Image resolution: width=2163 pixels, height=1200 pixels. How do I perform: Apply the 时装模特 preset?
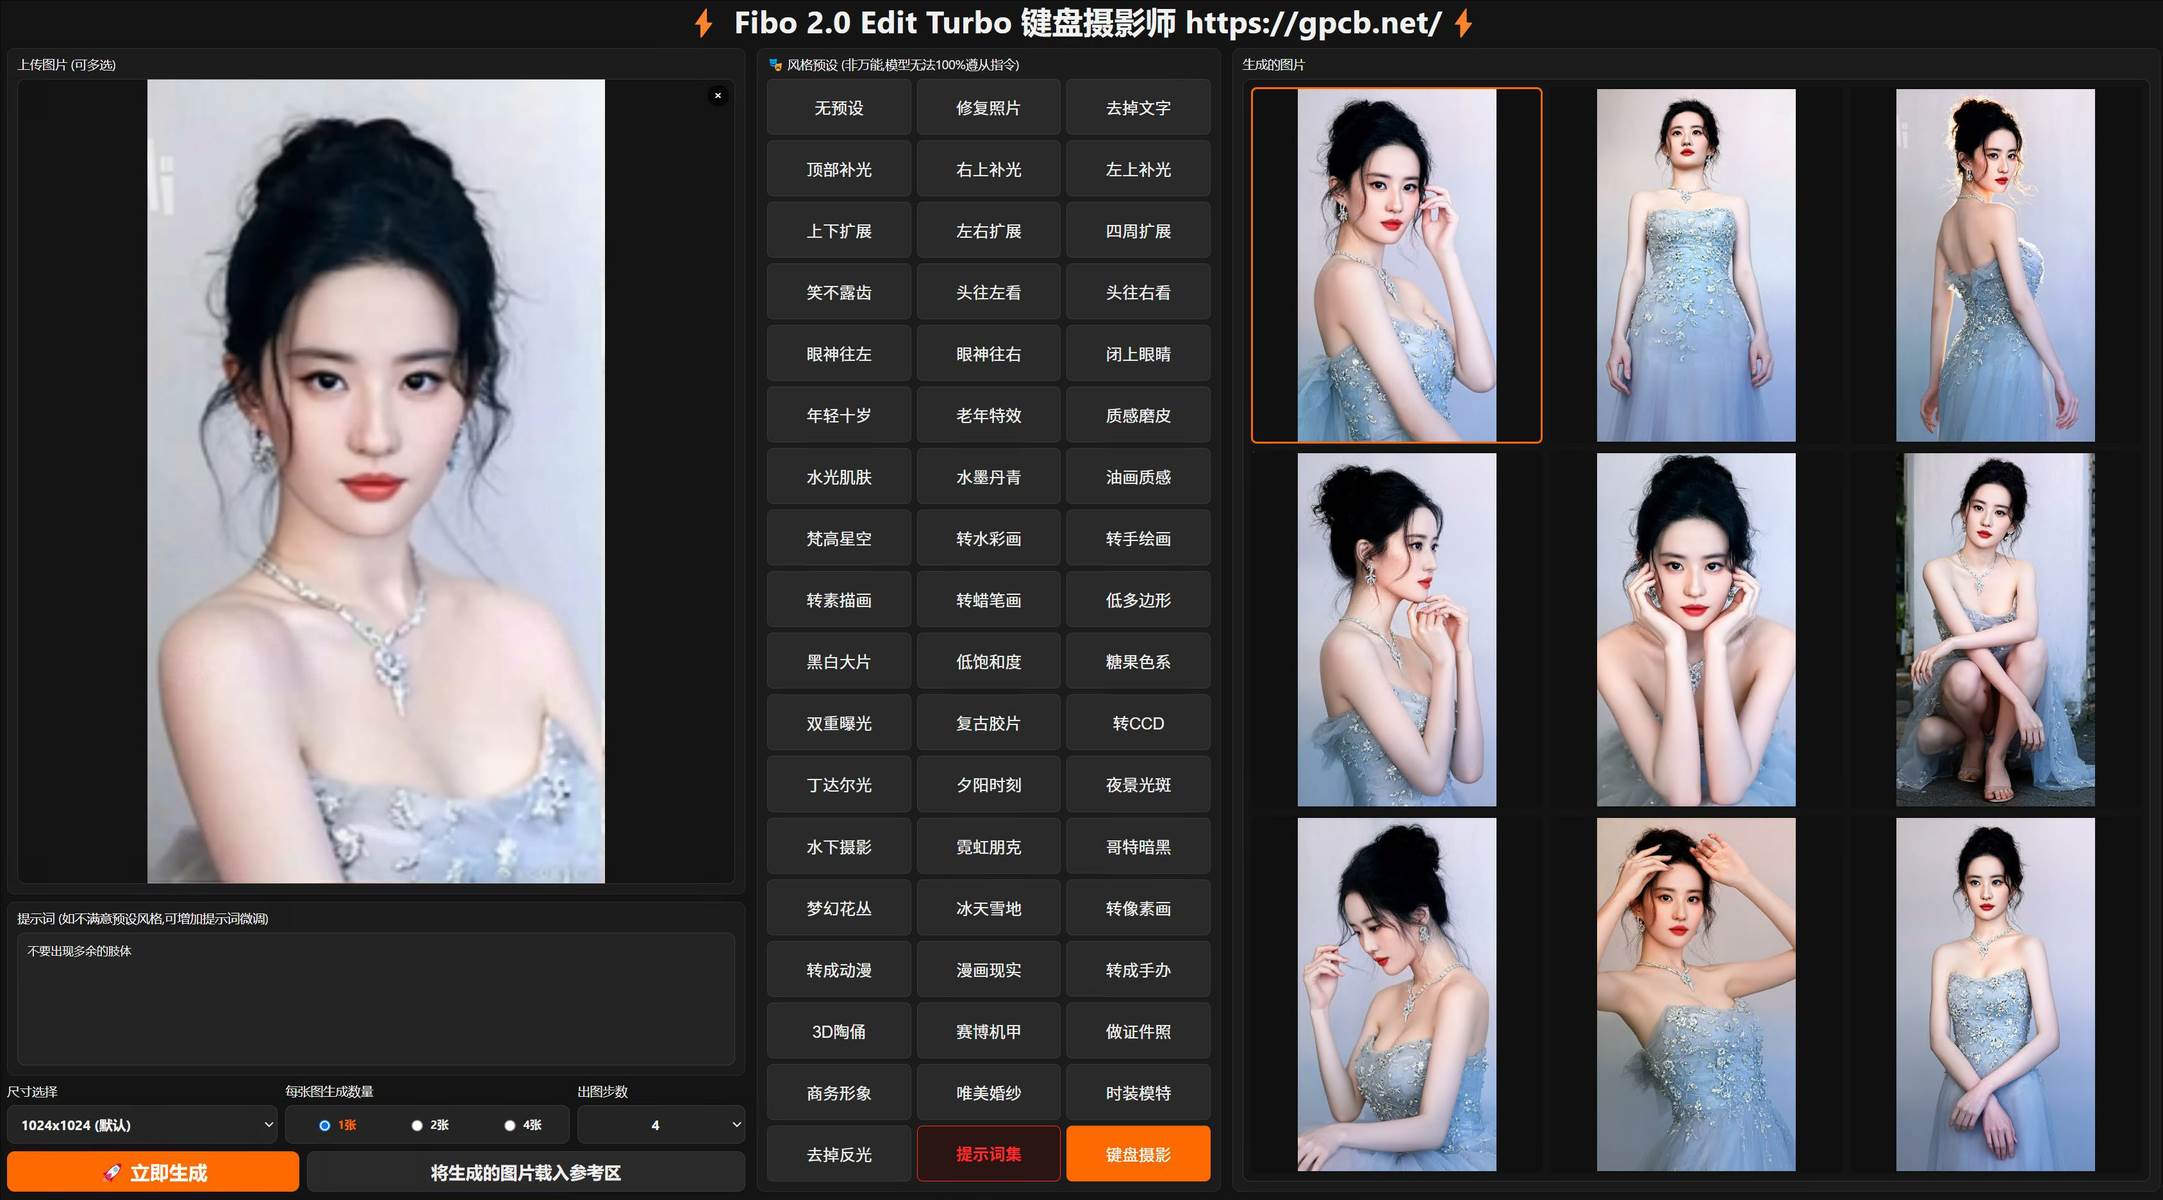(x=1138, y=1094)
